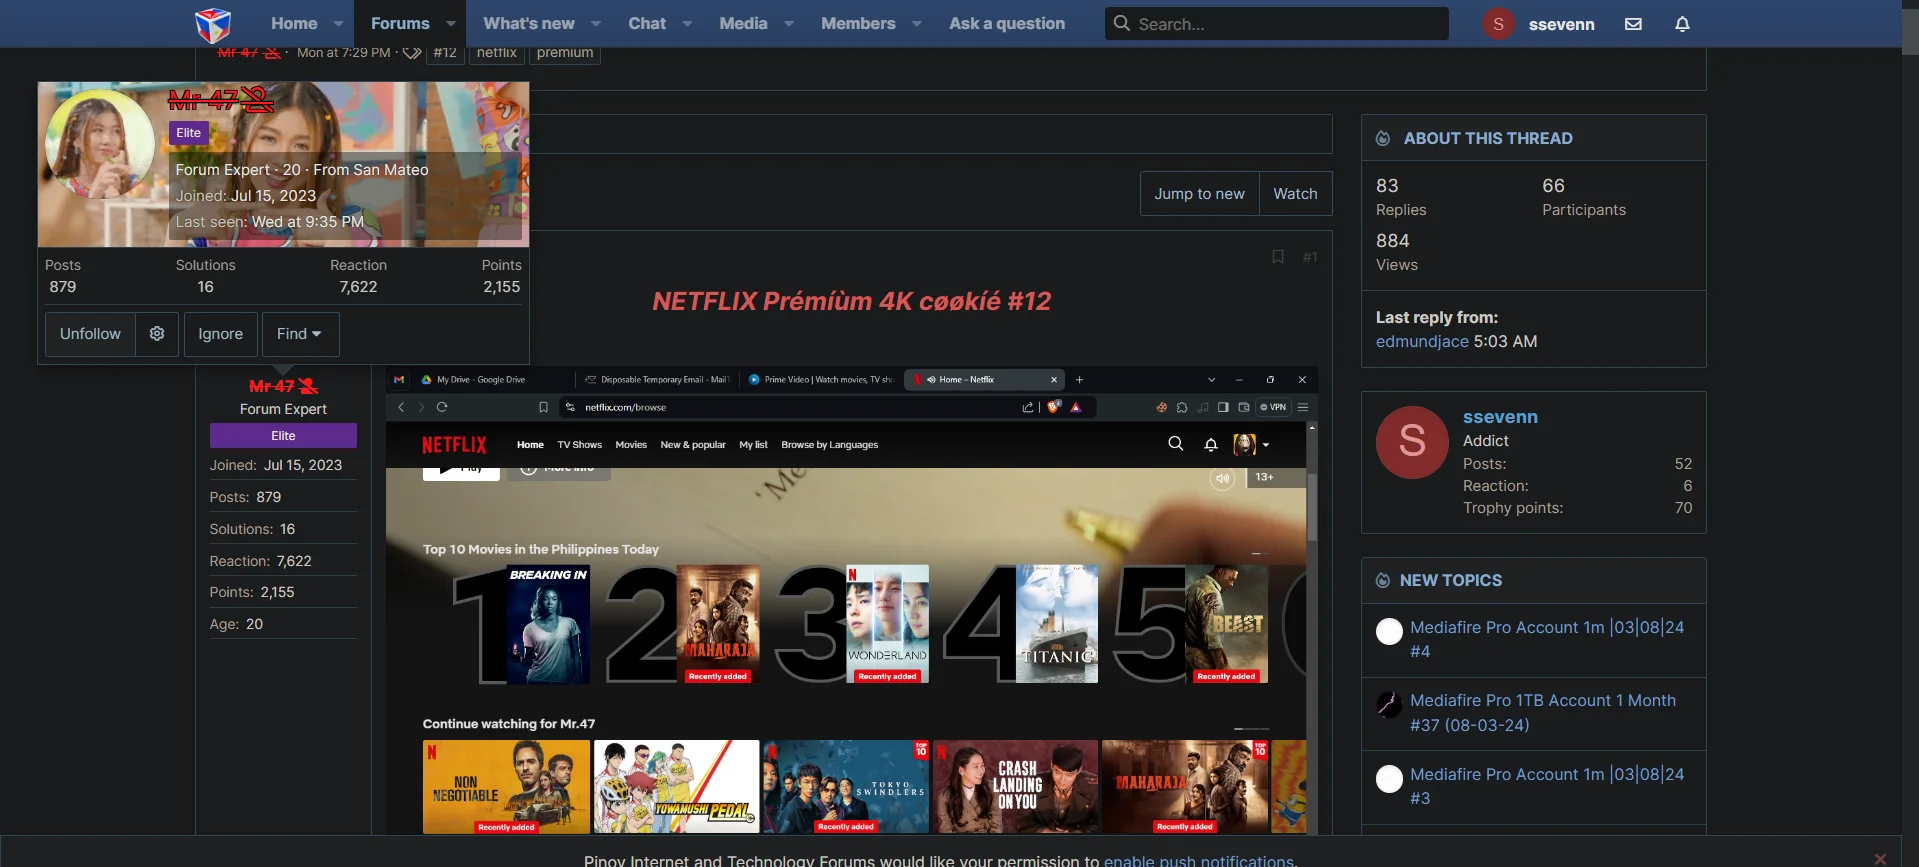Open the ssevenn avatar in sidebar card

[x=1412, y=442]
